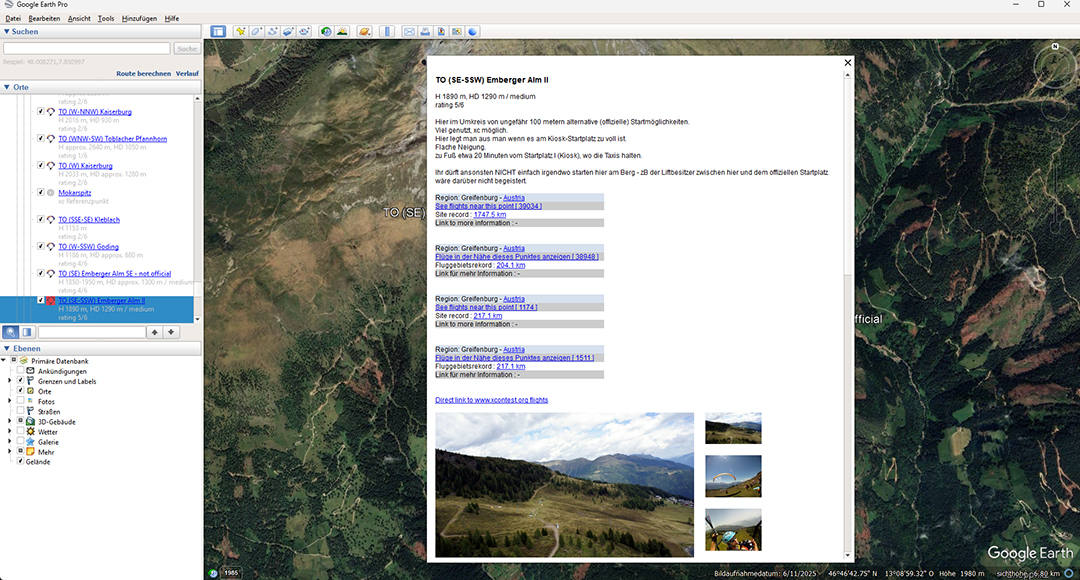Viewport: 1080px width, 580px height.
Task: Close the Emberger Alm II info balloon
Action: click(x=848, y=63)
